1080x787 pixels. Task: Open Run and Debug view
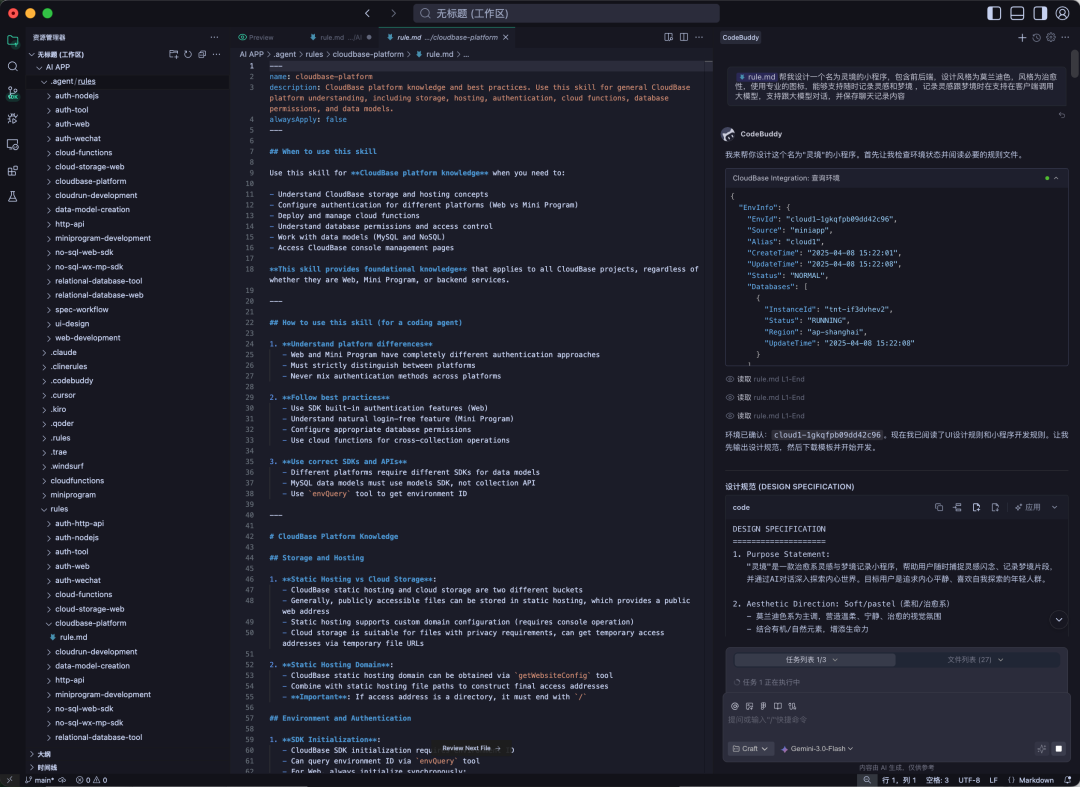(12, 118)
